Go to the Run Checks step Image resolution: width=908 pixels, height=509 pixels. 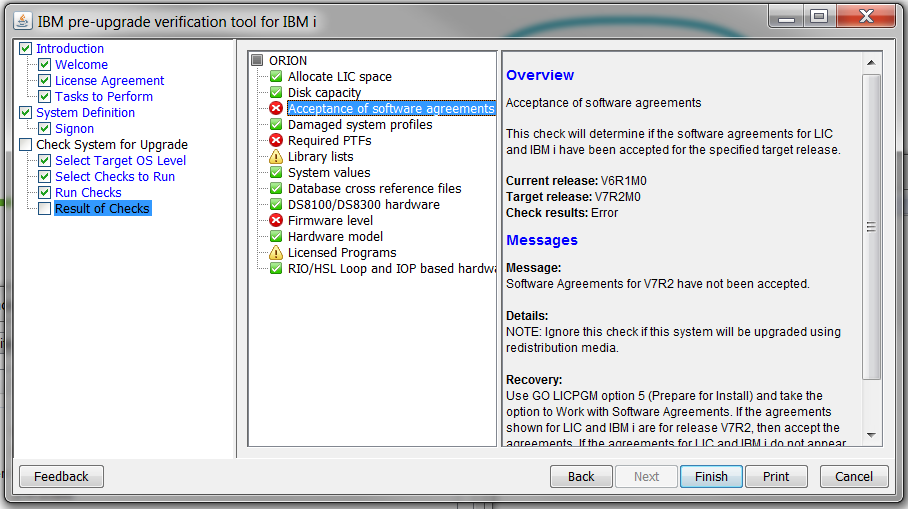click(88, 192)
